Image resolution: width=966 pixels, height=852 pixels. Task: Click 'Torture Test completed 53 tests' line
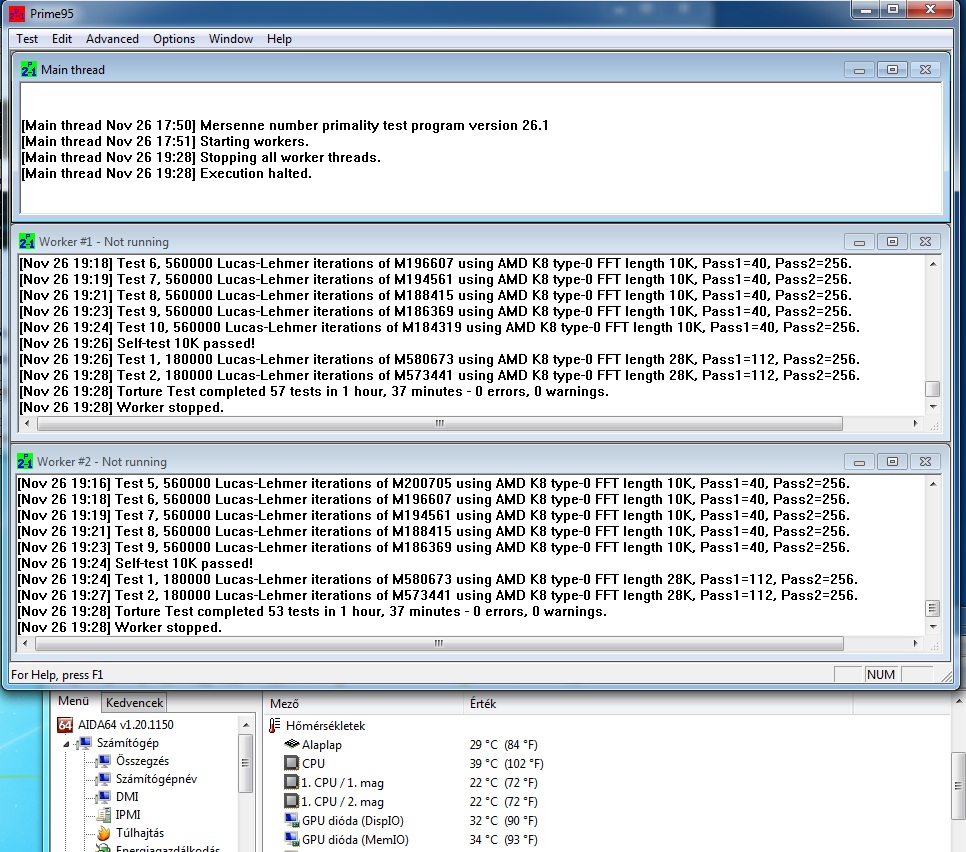pyautogui.click(x=312, y=611)
